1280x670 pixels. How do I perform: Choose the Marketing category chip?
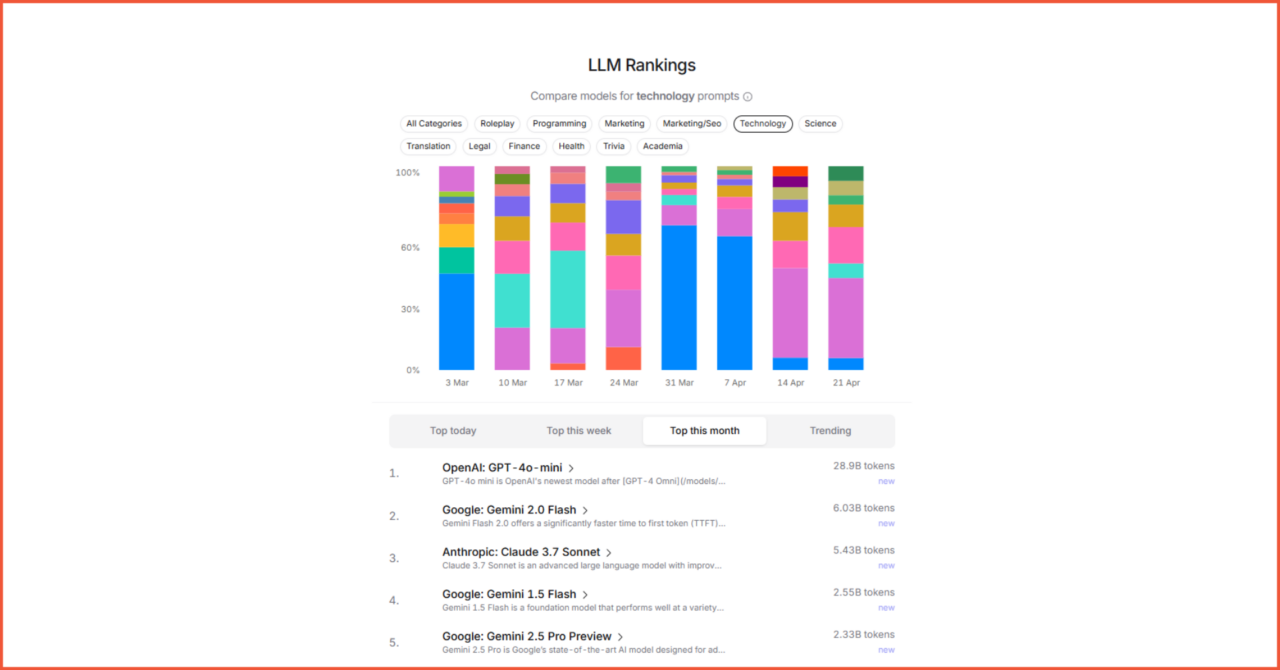[x=624, y=124]
